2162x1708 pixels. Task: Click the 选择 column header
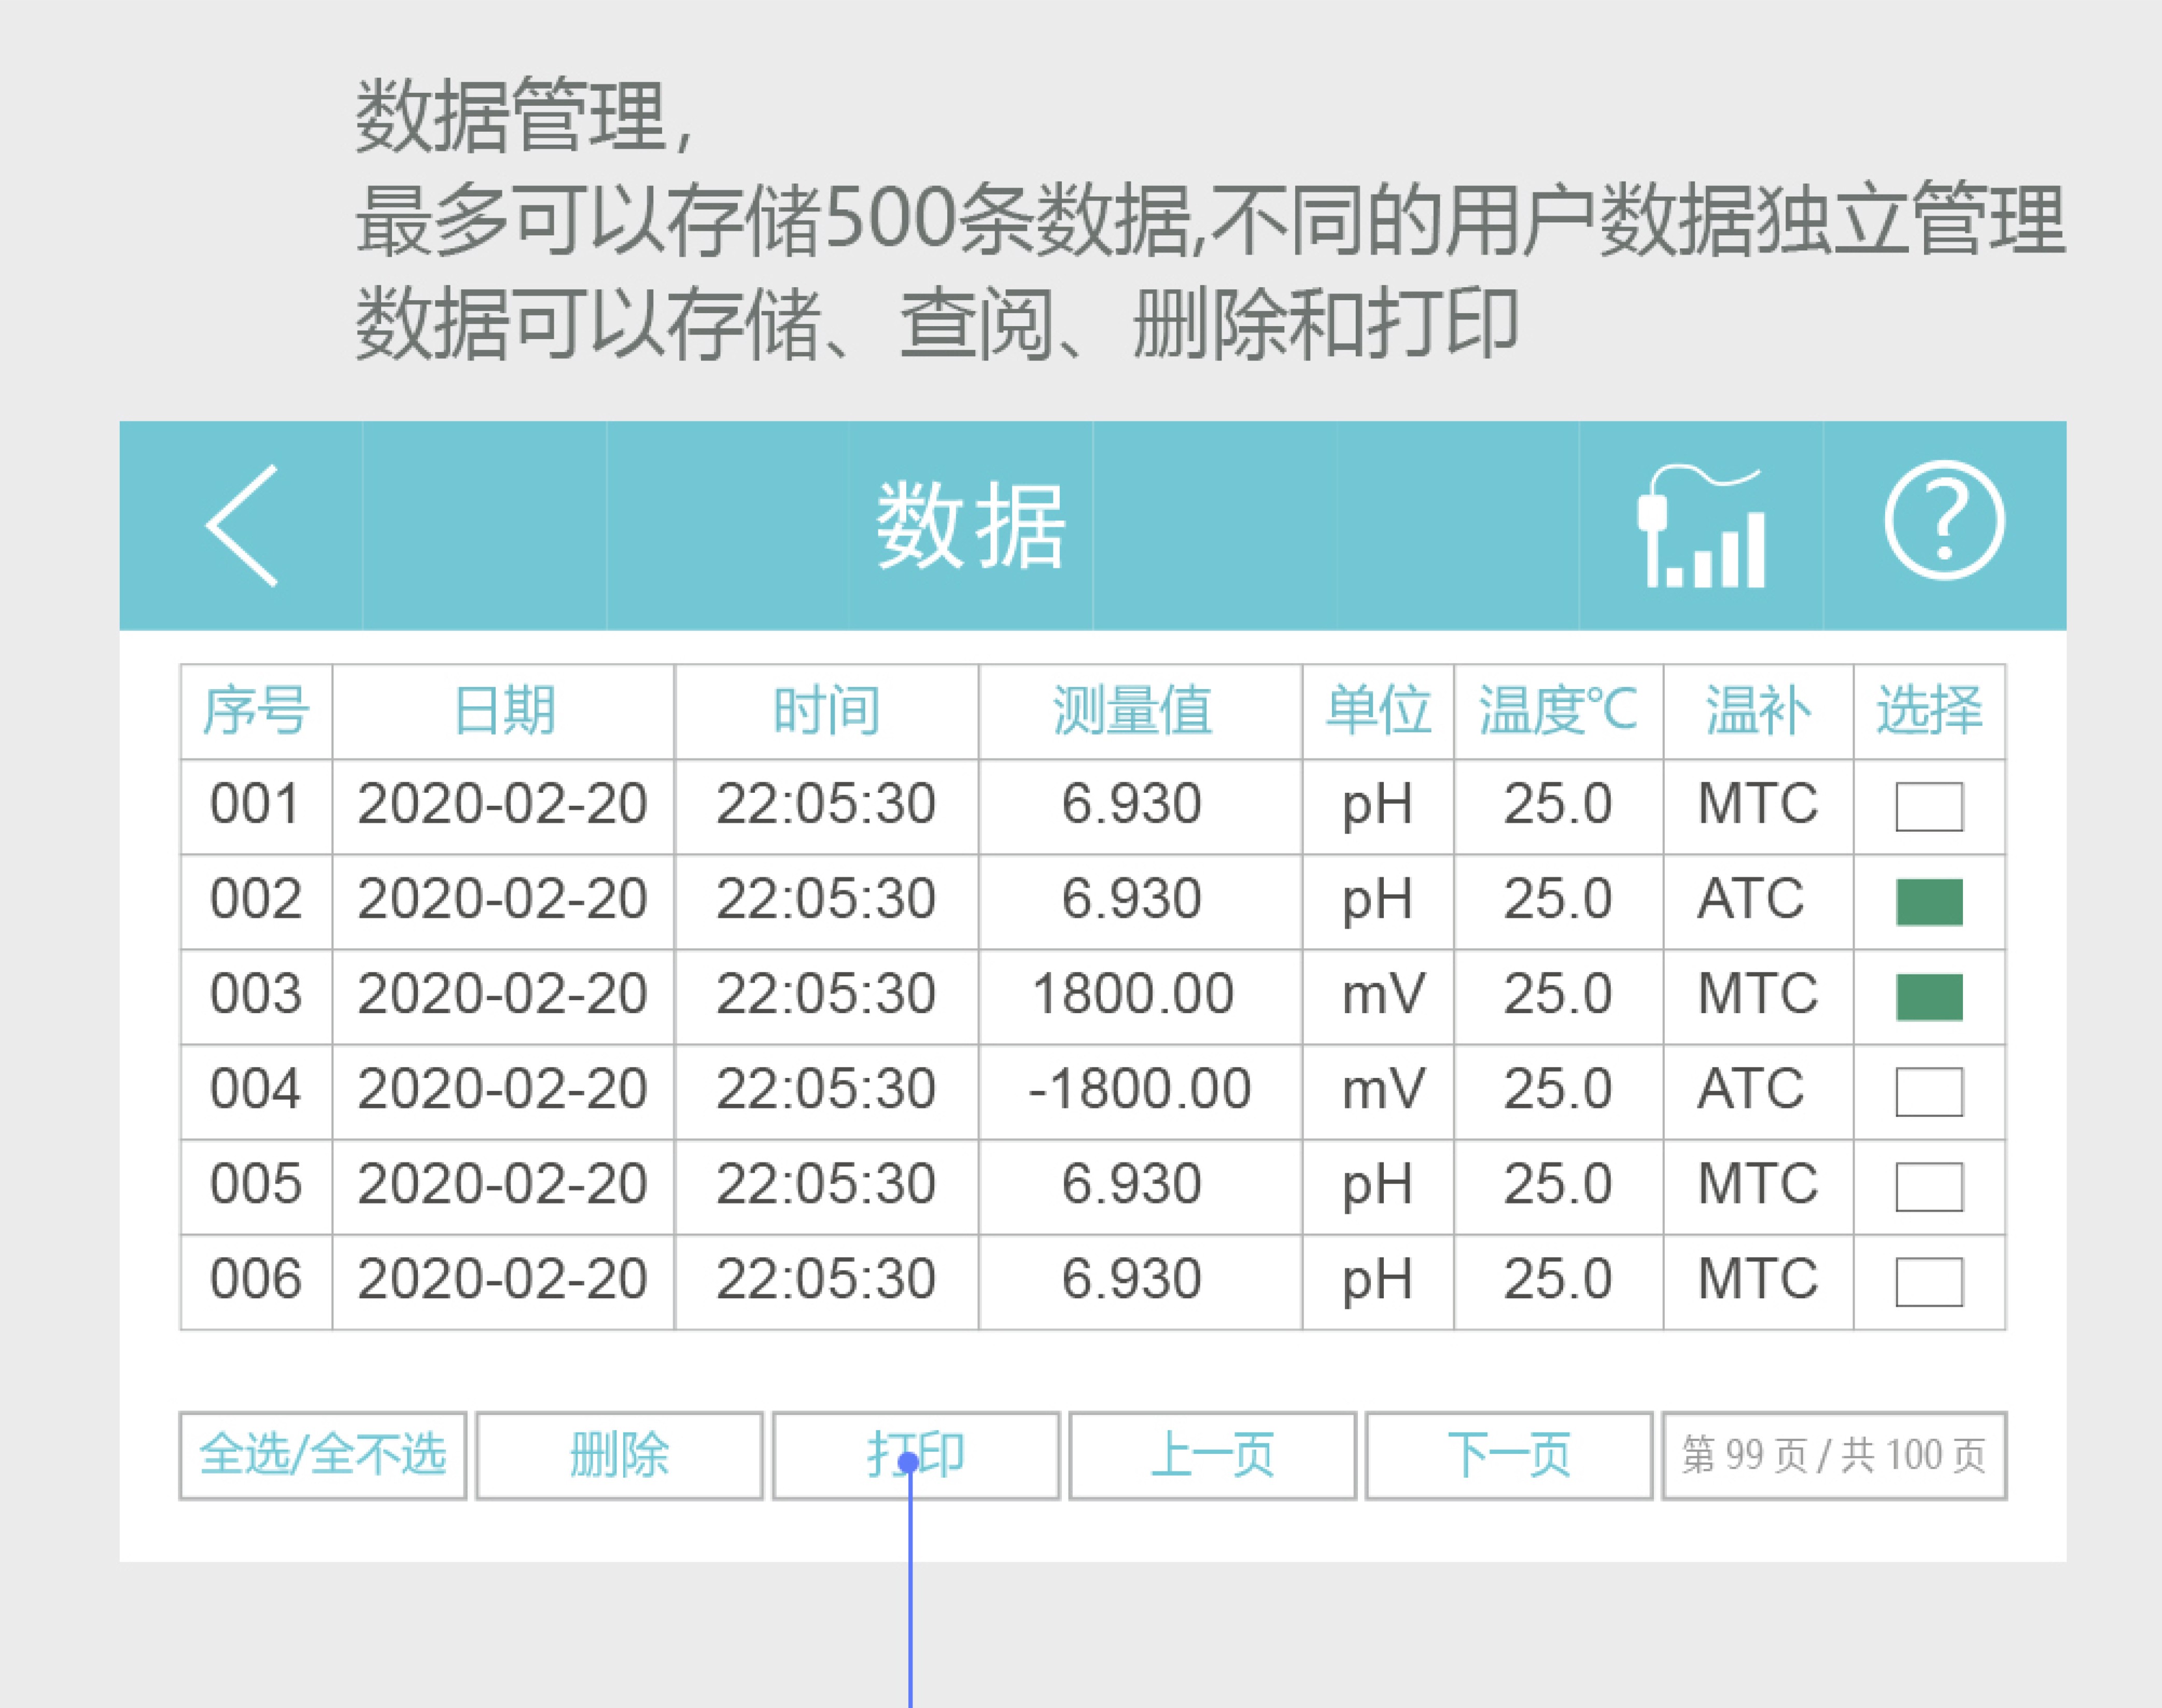click(x=1928, y=711)
